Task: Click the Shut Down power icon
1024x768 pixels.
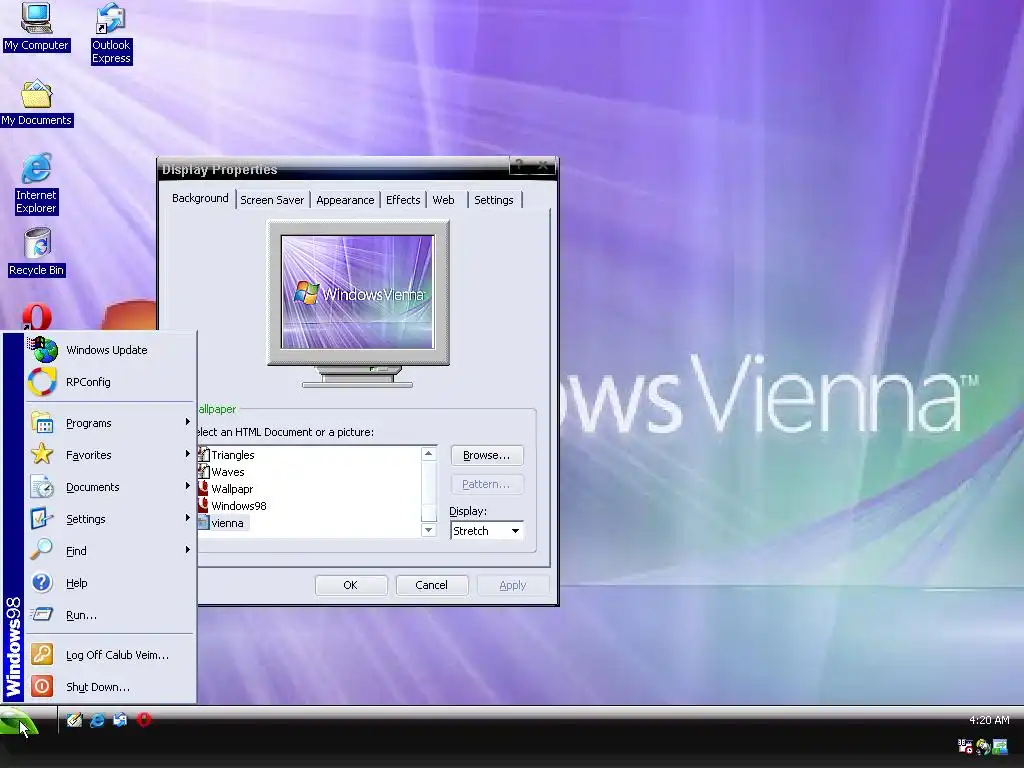Action: (42, 686)
